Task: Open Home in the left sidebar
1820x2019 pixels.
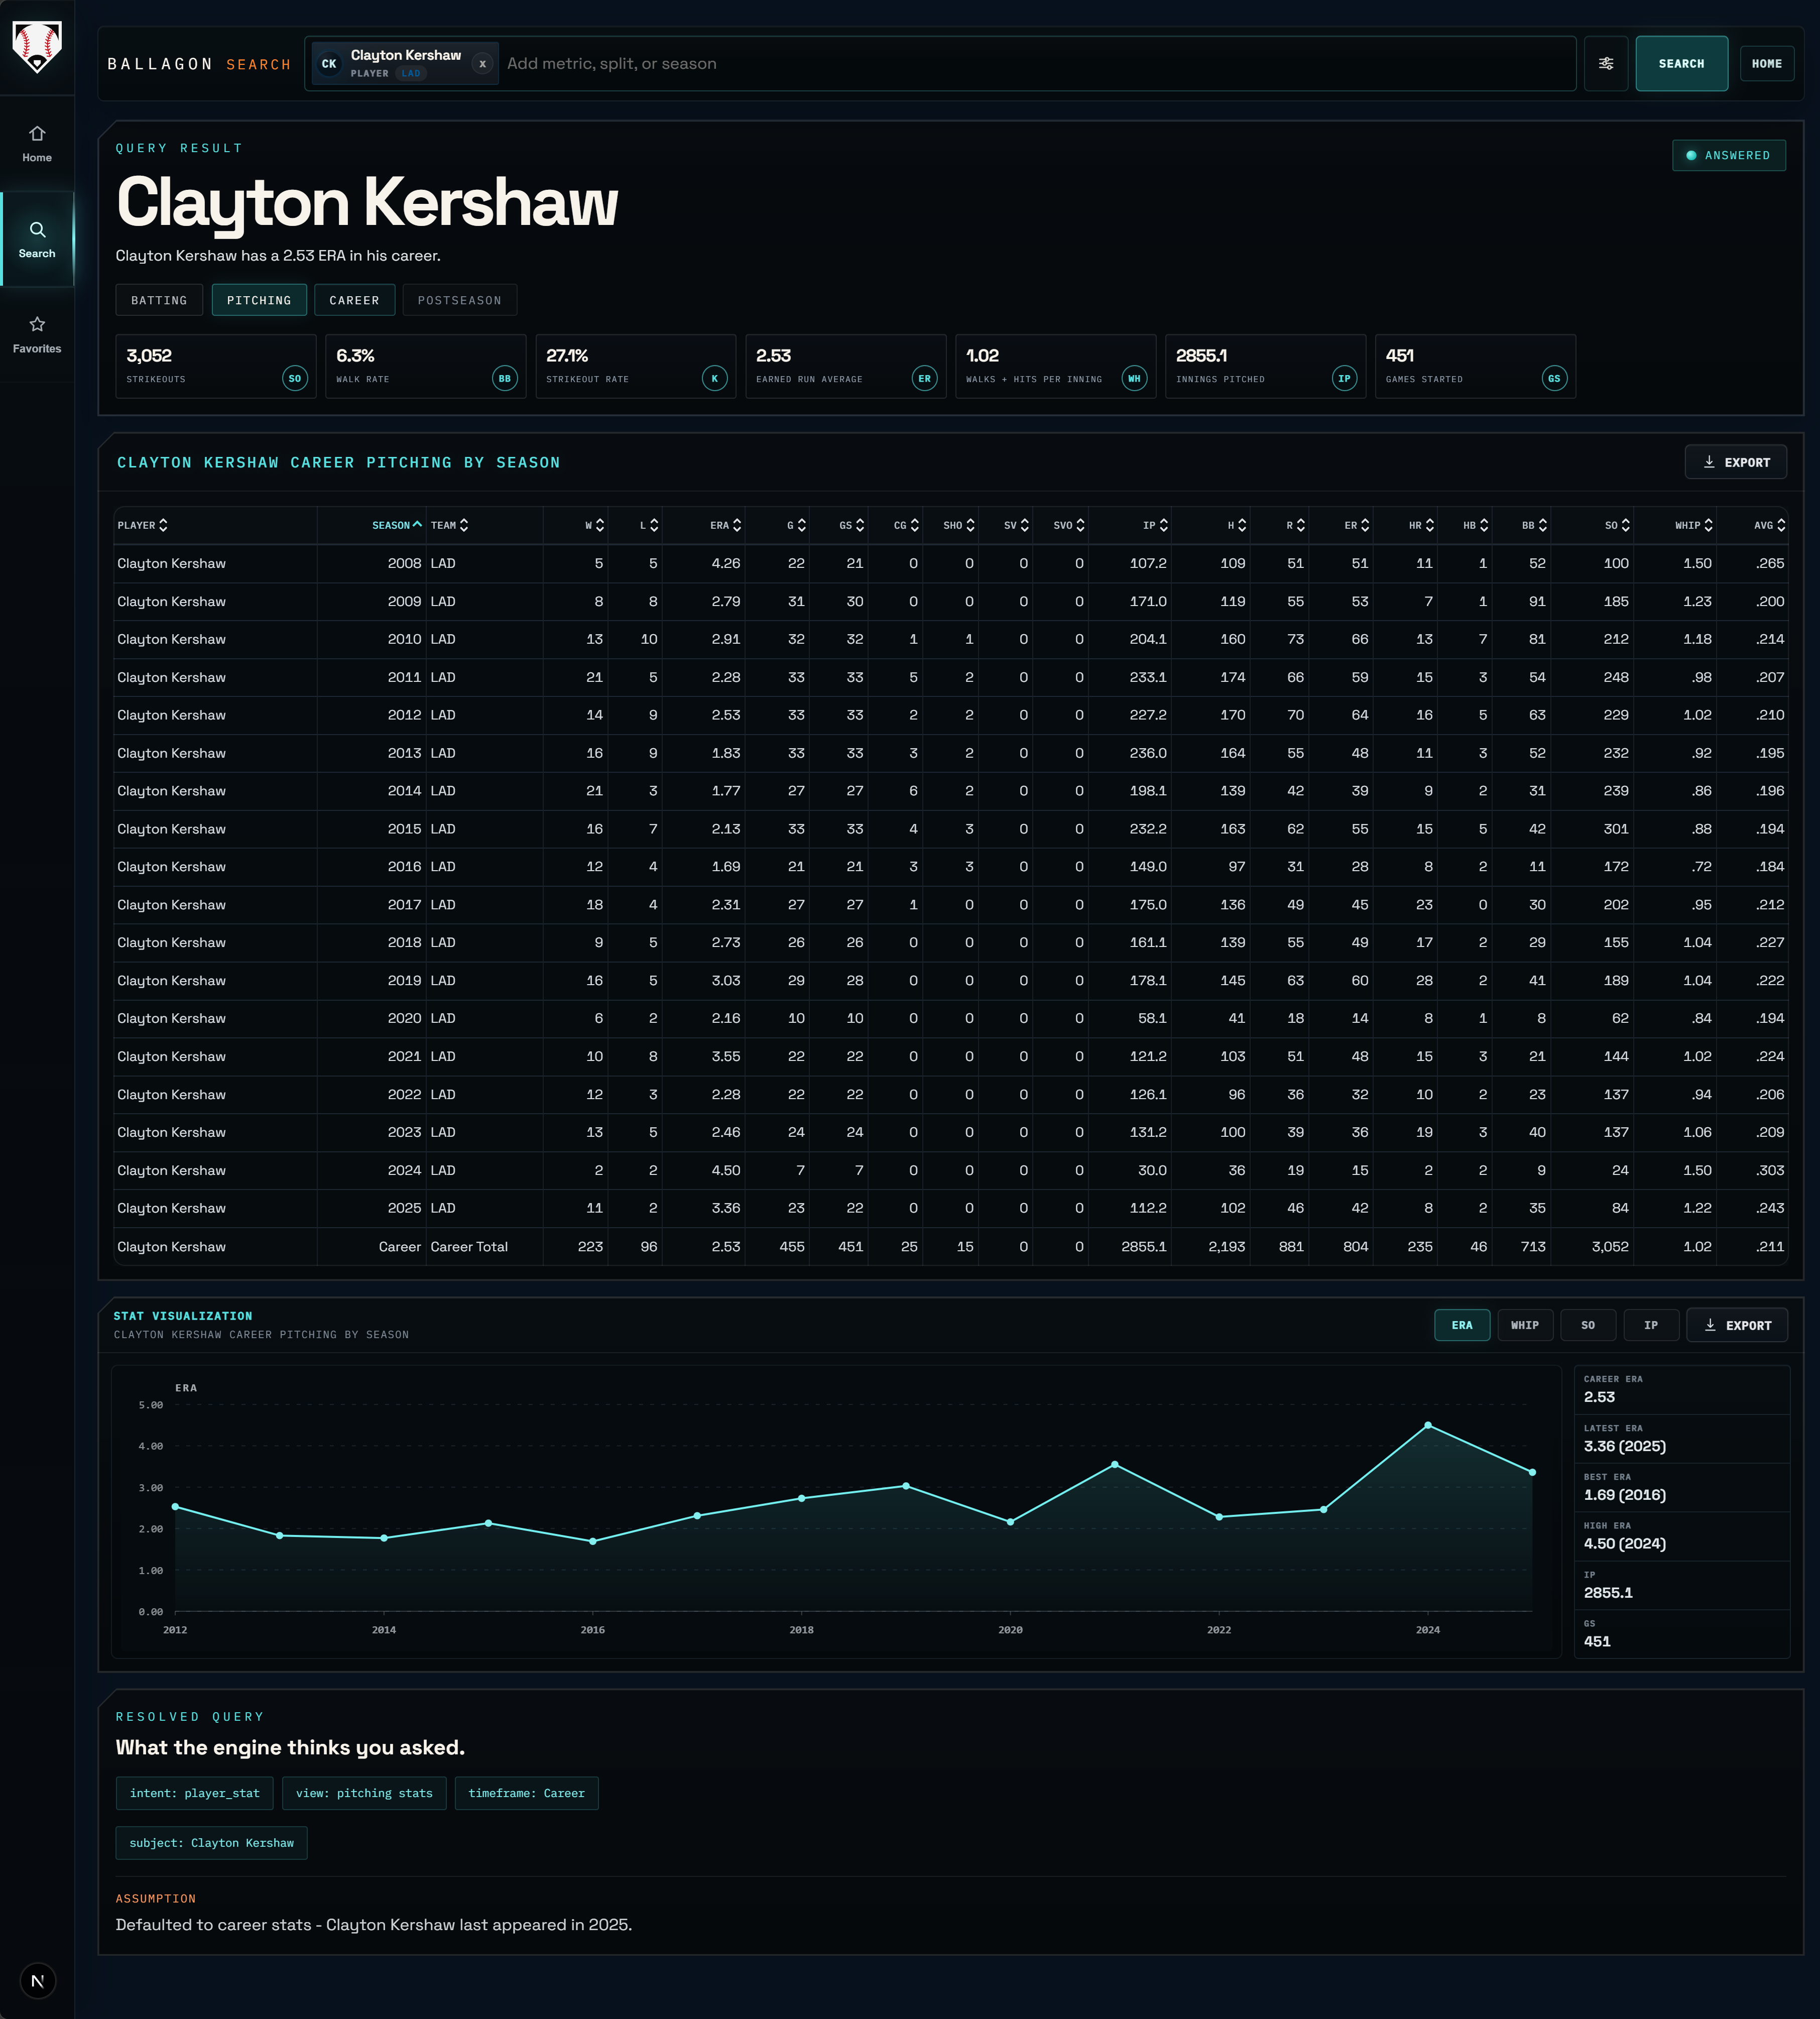Action: coord(37,144)
